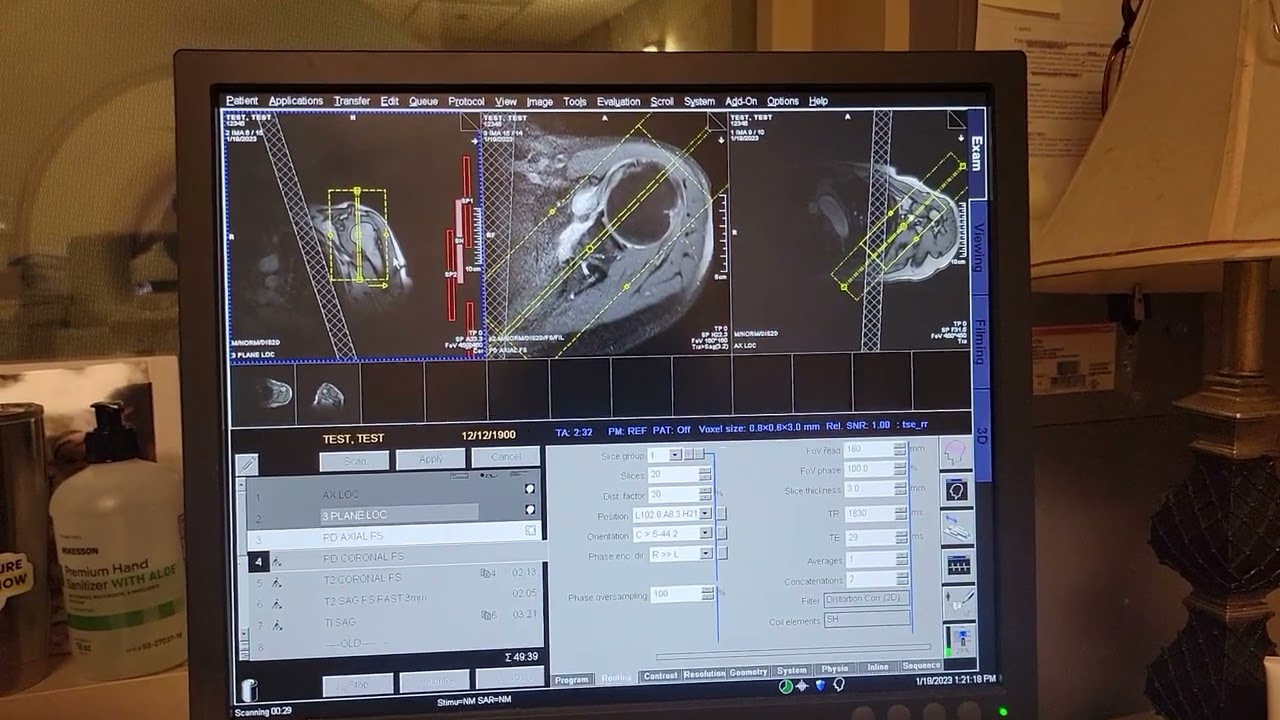The height and width of the screenshot is (720, 1280).
Task: Click the 3 PLANE LOC status icon
Action: tap(530, 510)
